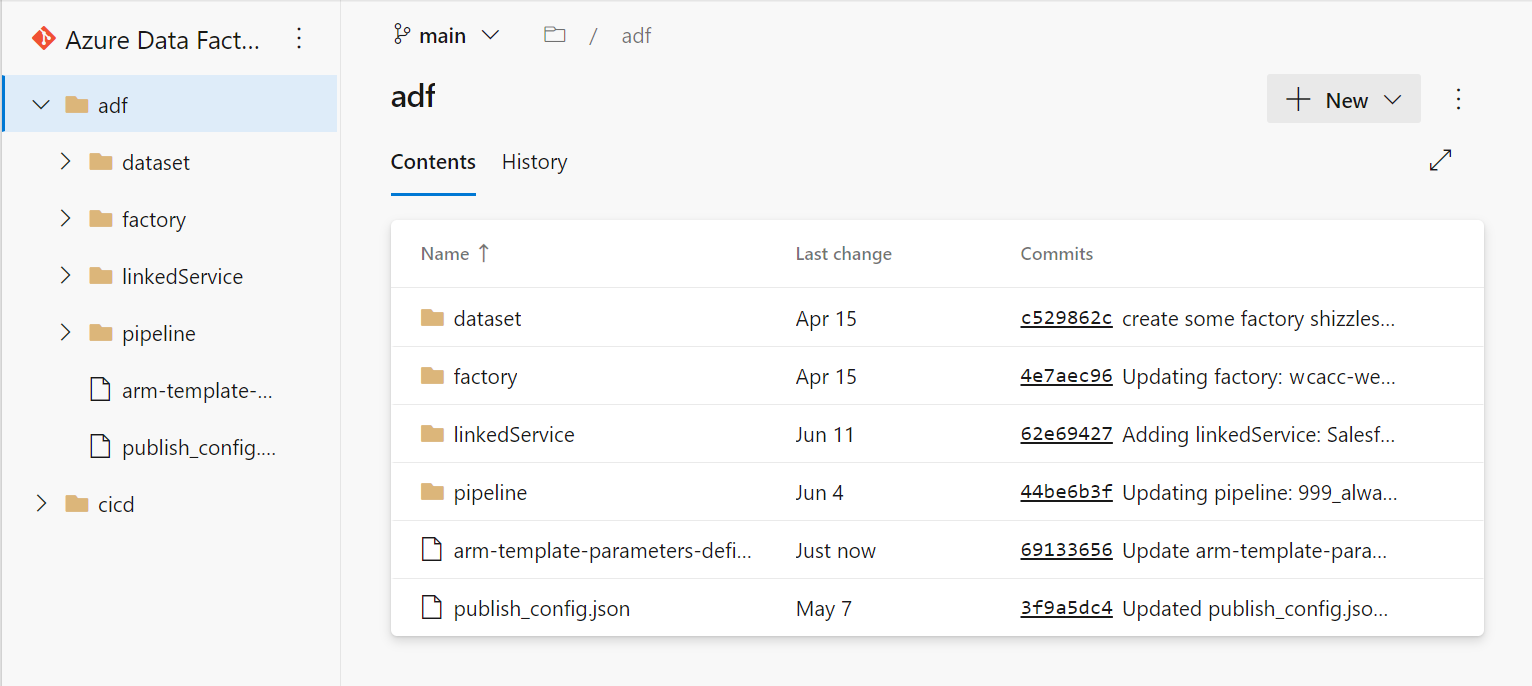Click the publish_config.json file icon
The width and height of the screenshot is (1532, 686).
(x=432, y=607)
